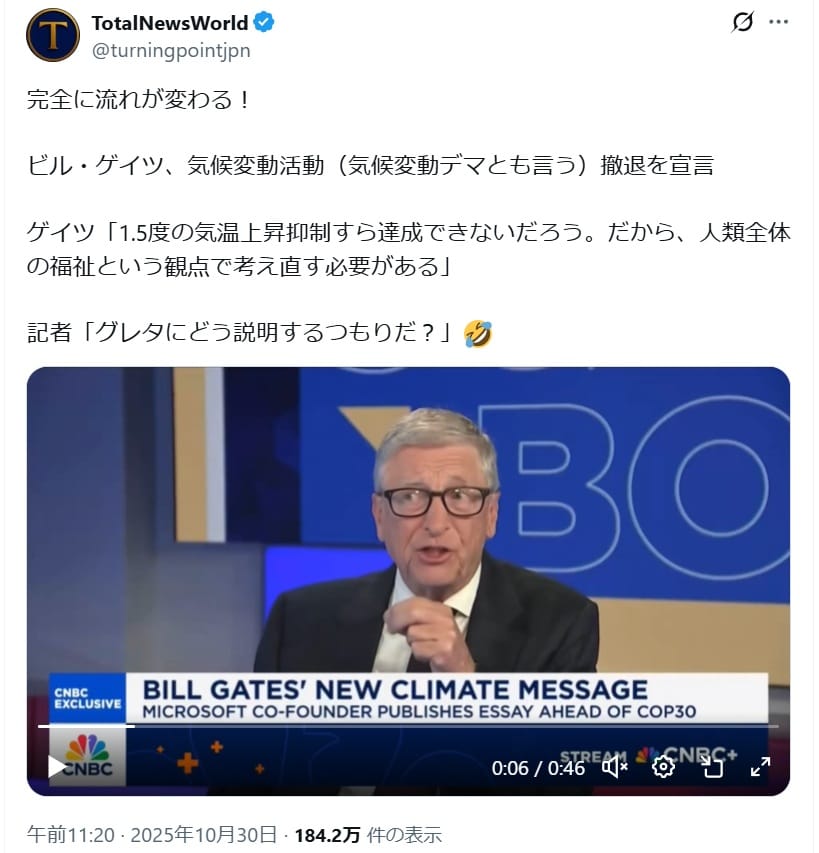Open the three-dot more options menu

(x=778, y=22)
